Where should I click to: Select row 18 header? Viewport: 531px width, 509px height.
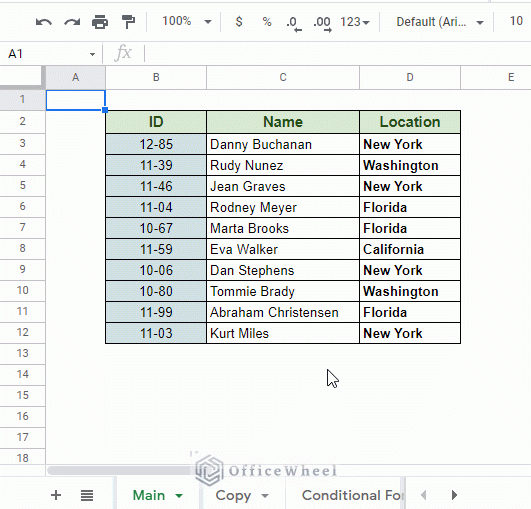pos(22,458)
